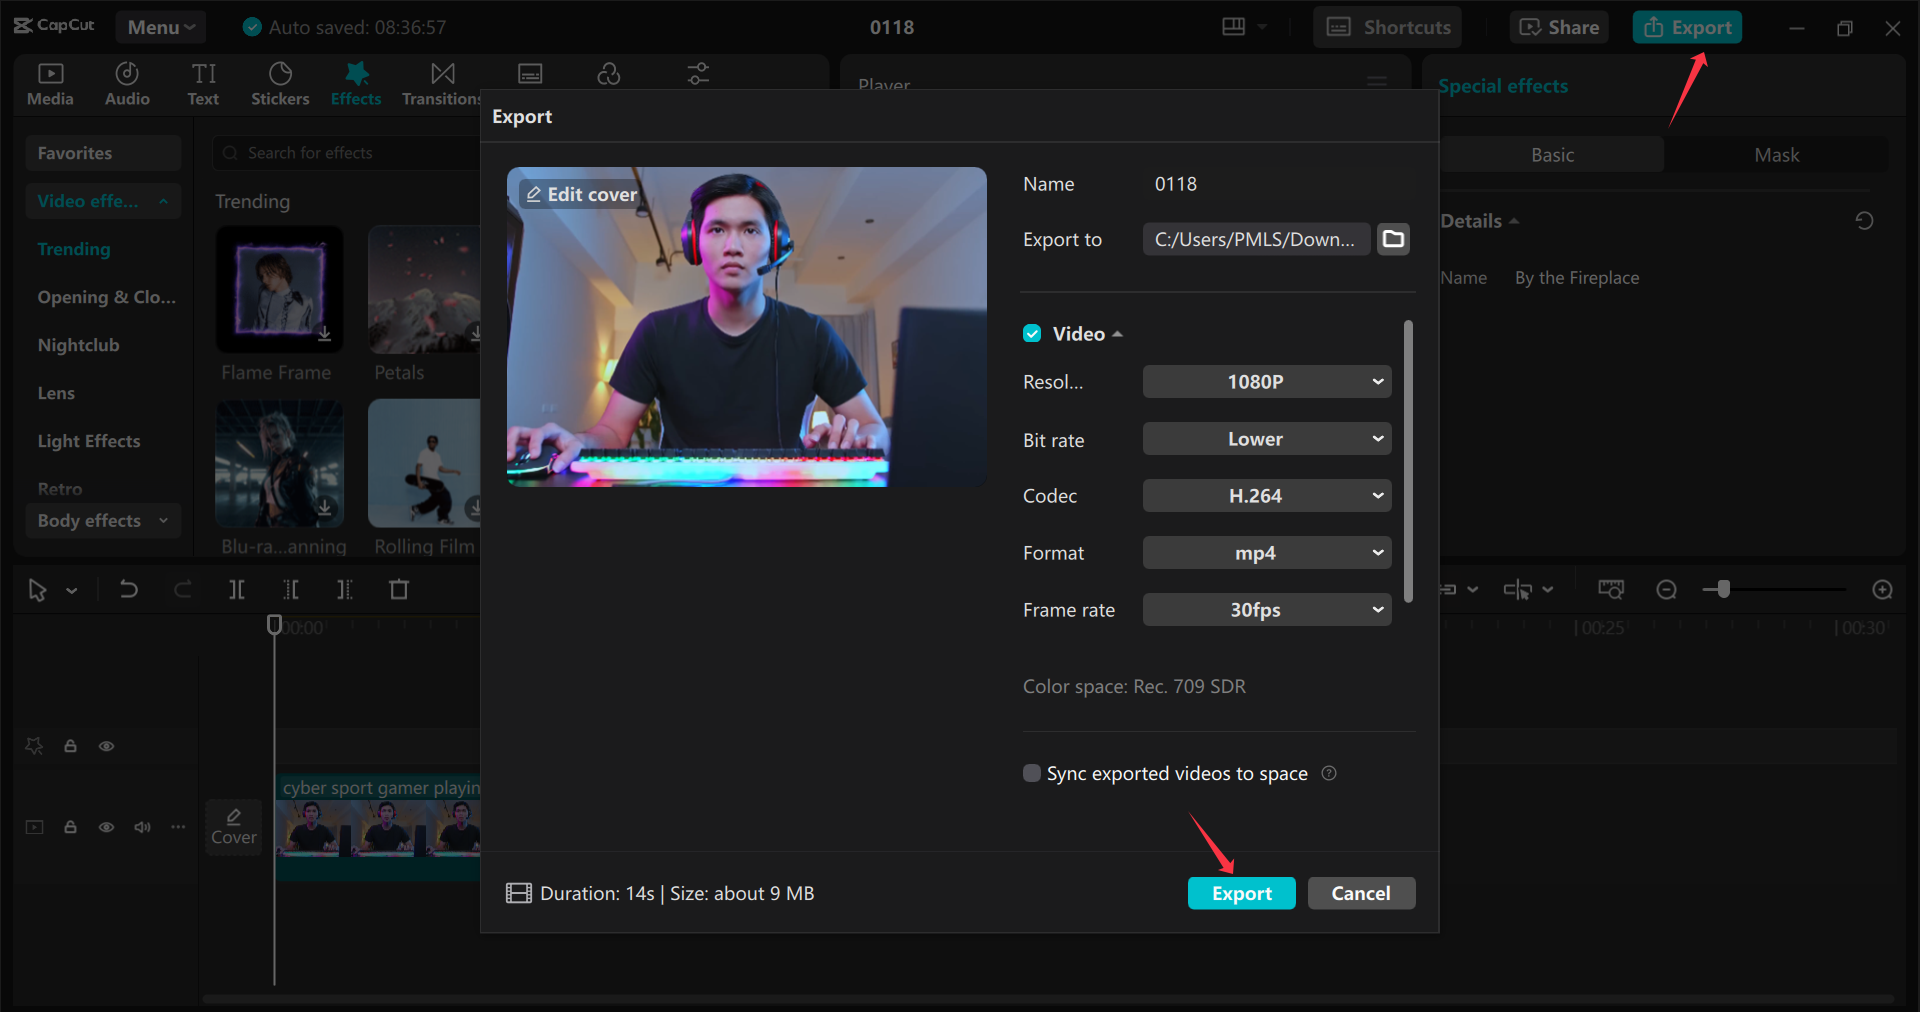Collapse the Body effects category

162,520
